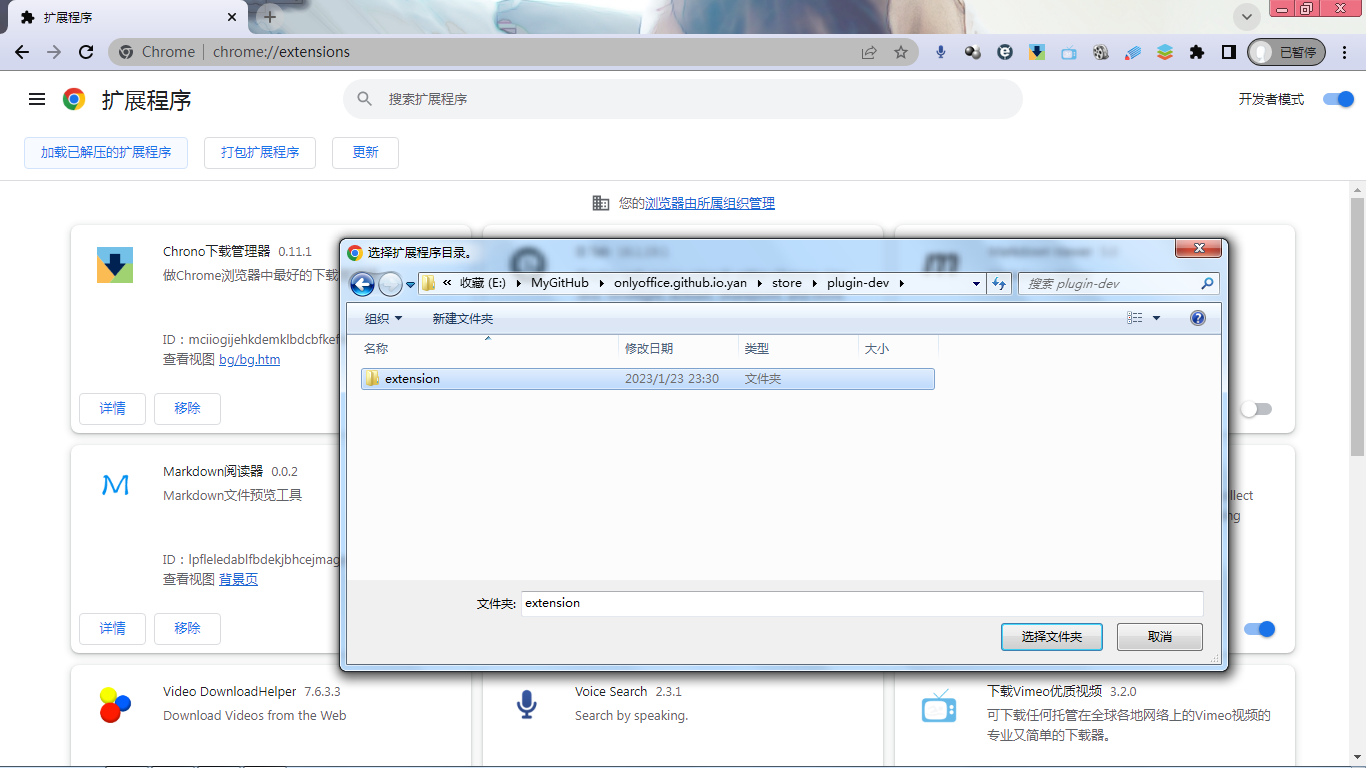Click the onlyoffice.github.io.yan path segment

click(680, 284)
